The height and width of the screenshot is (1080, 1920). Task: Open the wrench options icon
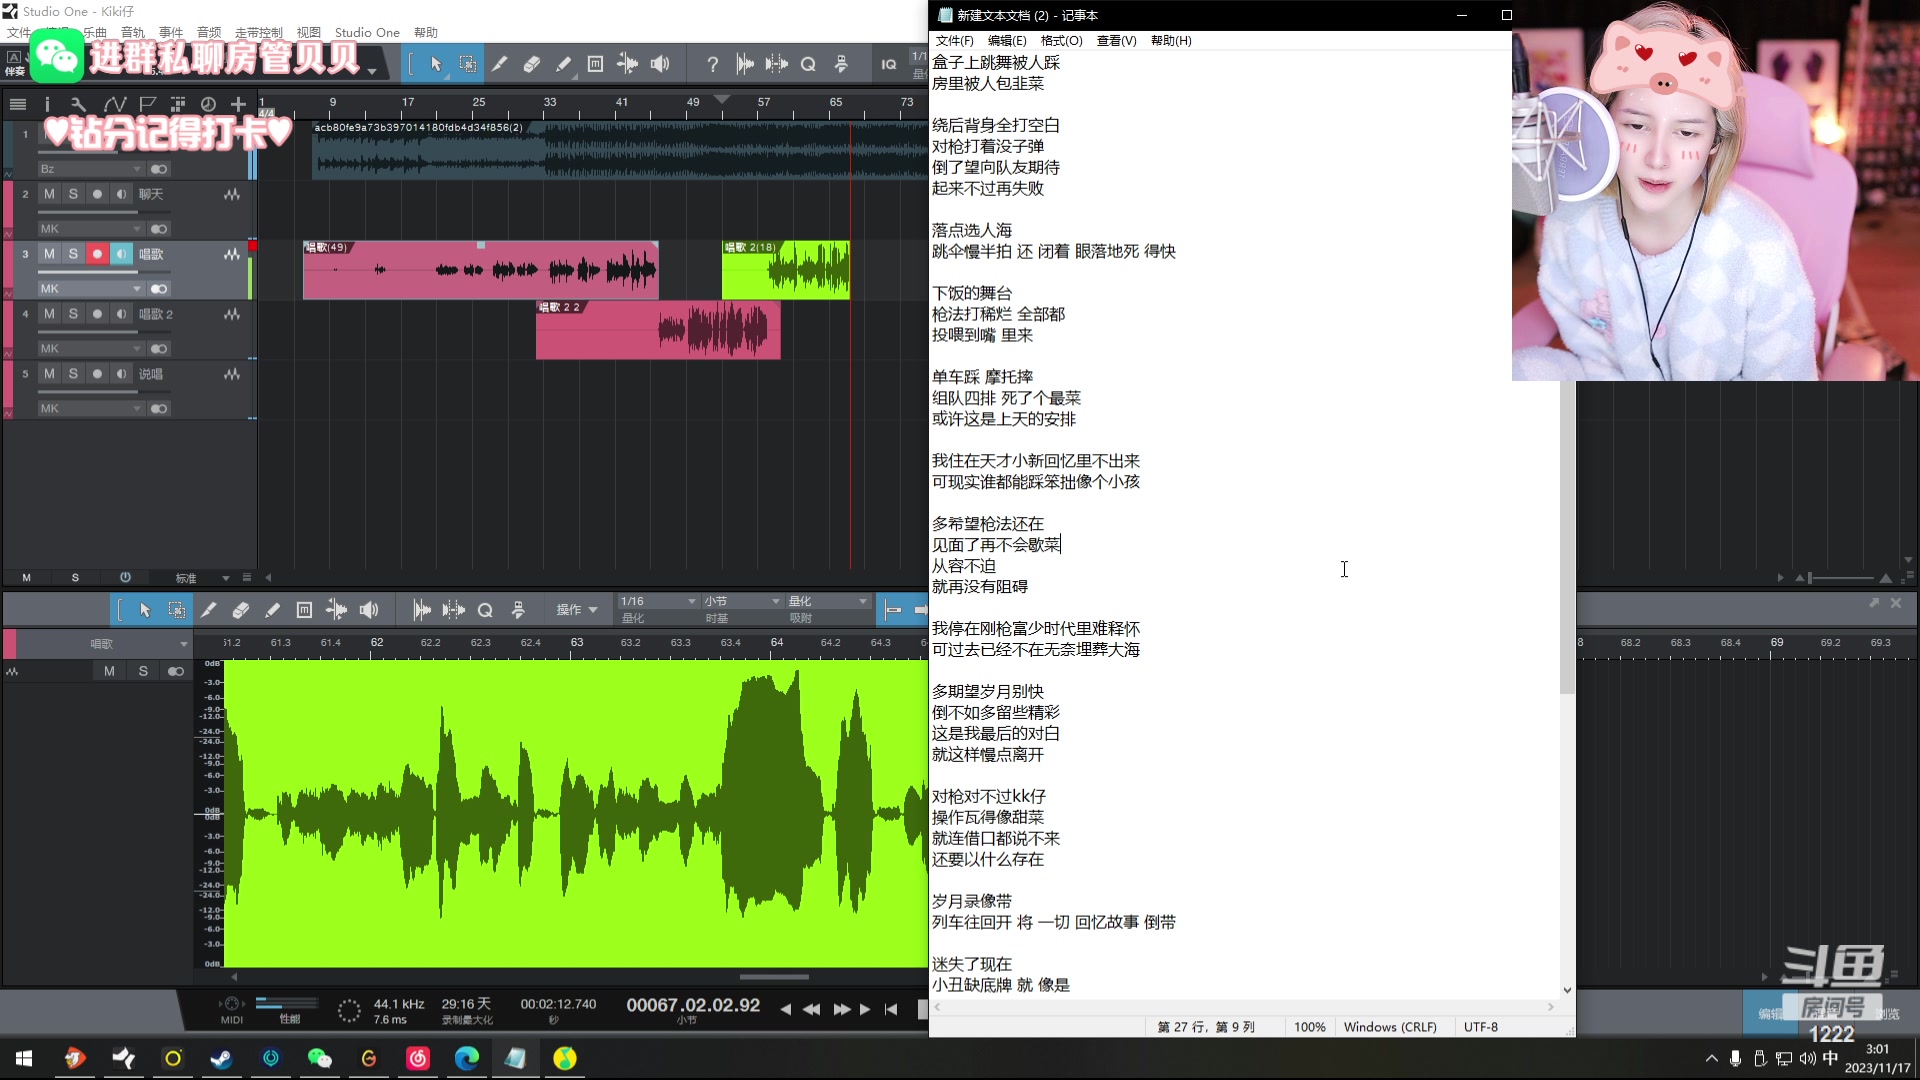[78, 104]
